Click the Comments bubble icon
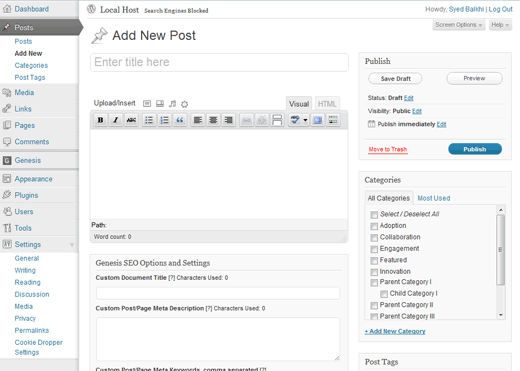Image resolution: width=520 pixels, height=371 pixels. 7,142
